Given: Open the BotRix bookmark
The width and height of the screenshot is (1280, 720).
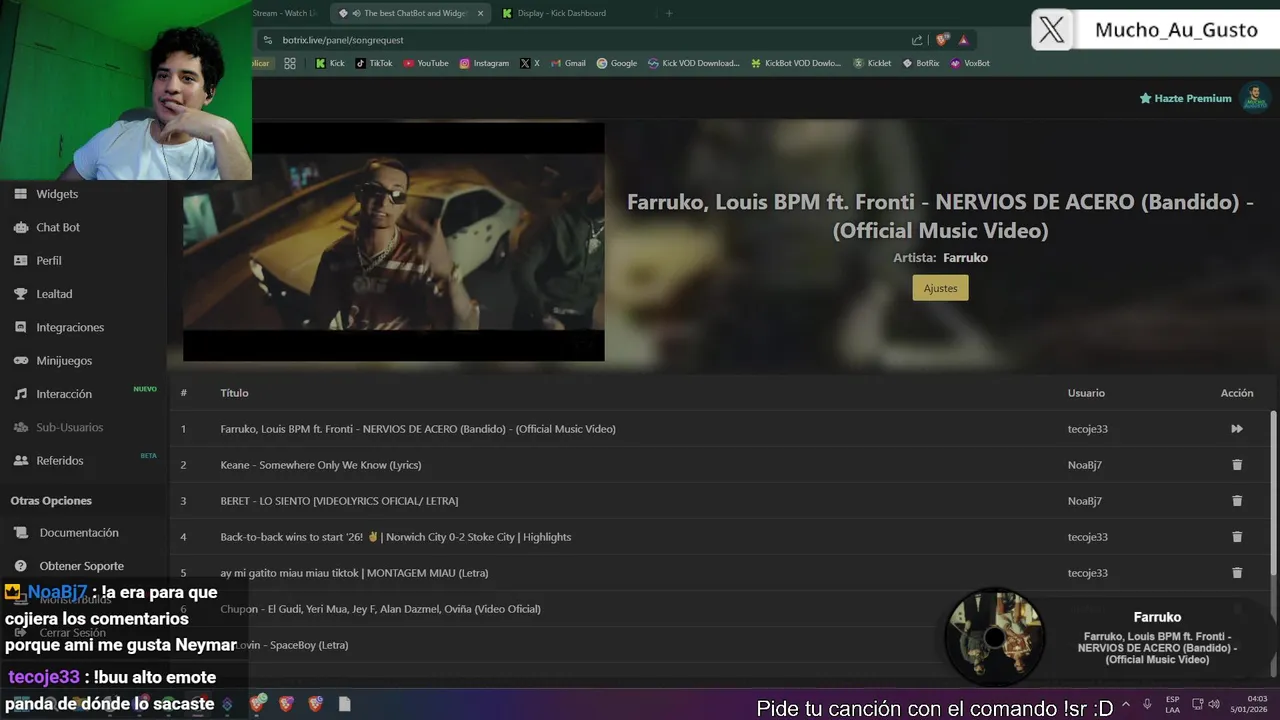Looking at the screenshot, I should click(x=921, y=63).
